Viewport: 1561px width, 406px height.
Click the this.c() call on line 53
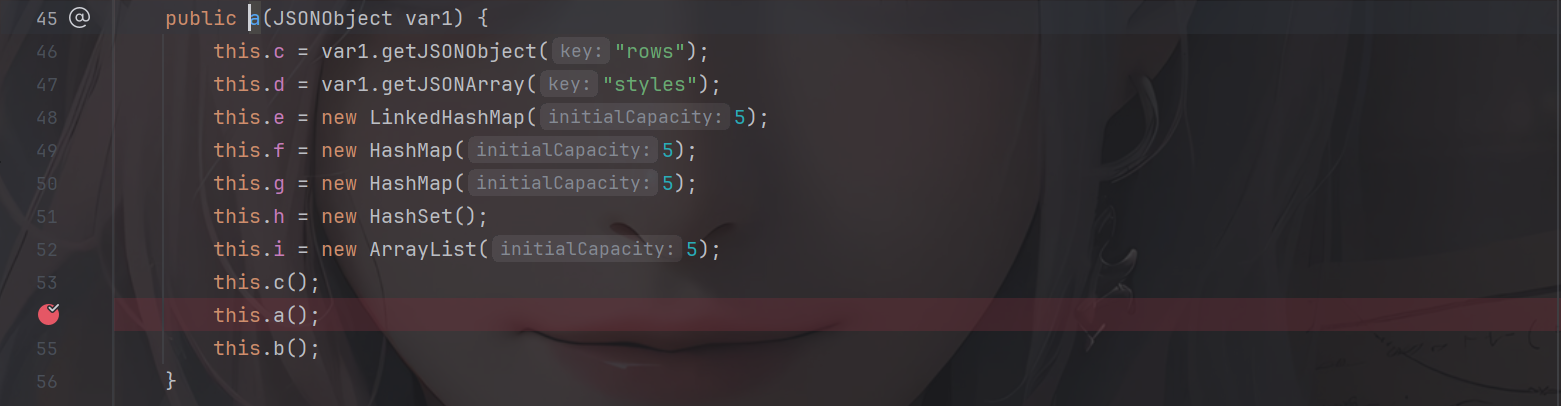(x=266, y=282)
